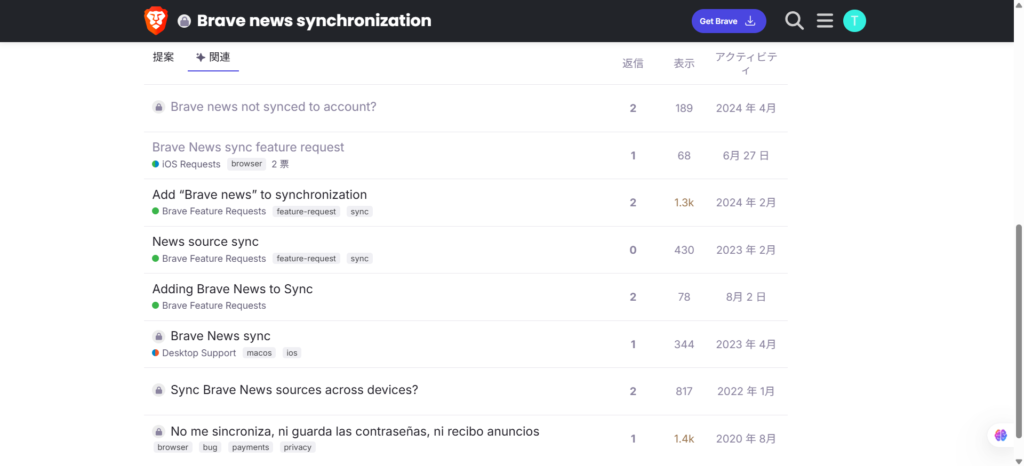Sort by 返信 column header
Viewport: 1024px width, 466px height.
[x=632, y=63]
